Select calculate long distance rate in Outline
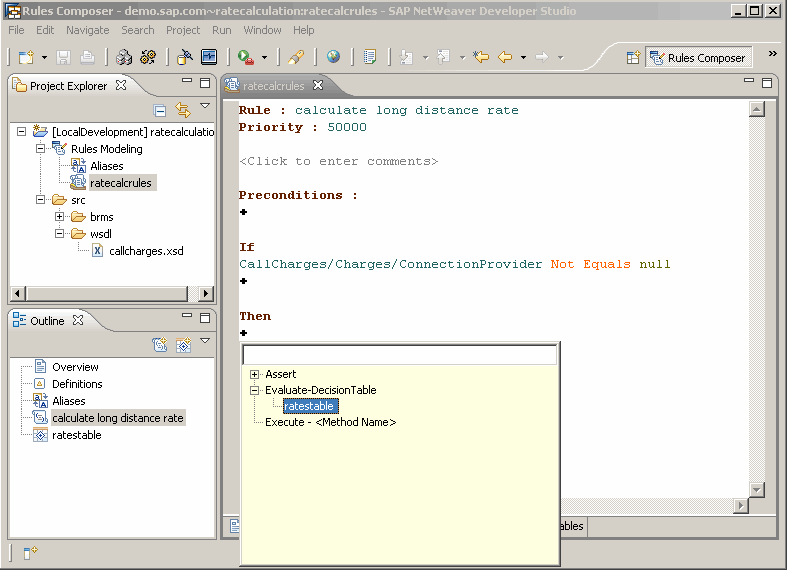Viewport: 787px width, 570px height. (x=118, y=418)
